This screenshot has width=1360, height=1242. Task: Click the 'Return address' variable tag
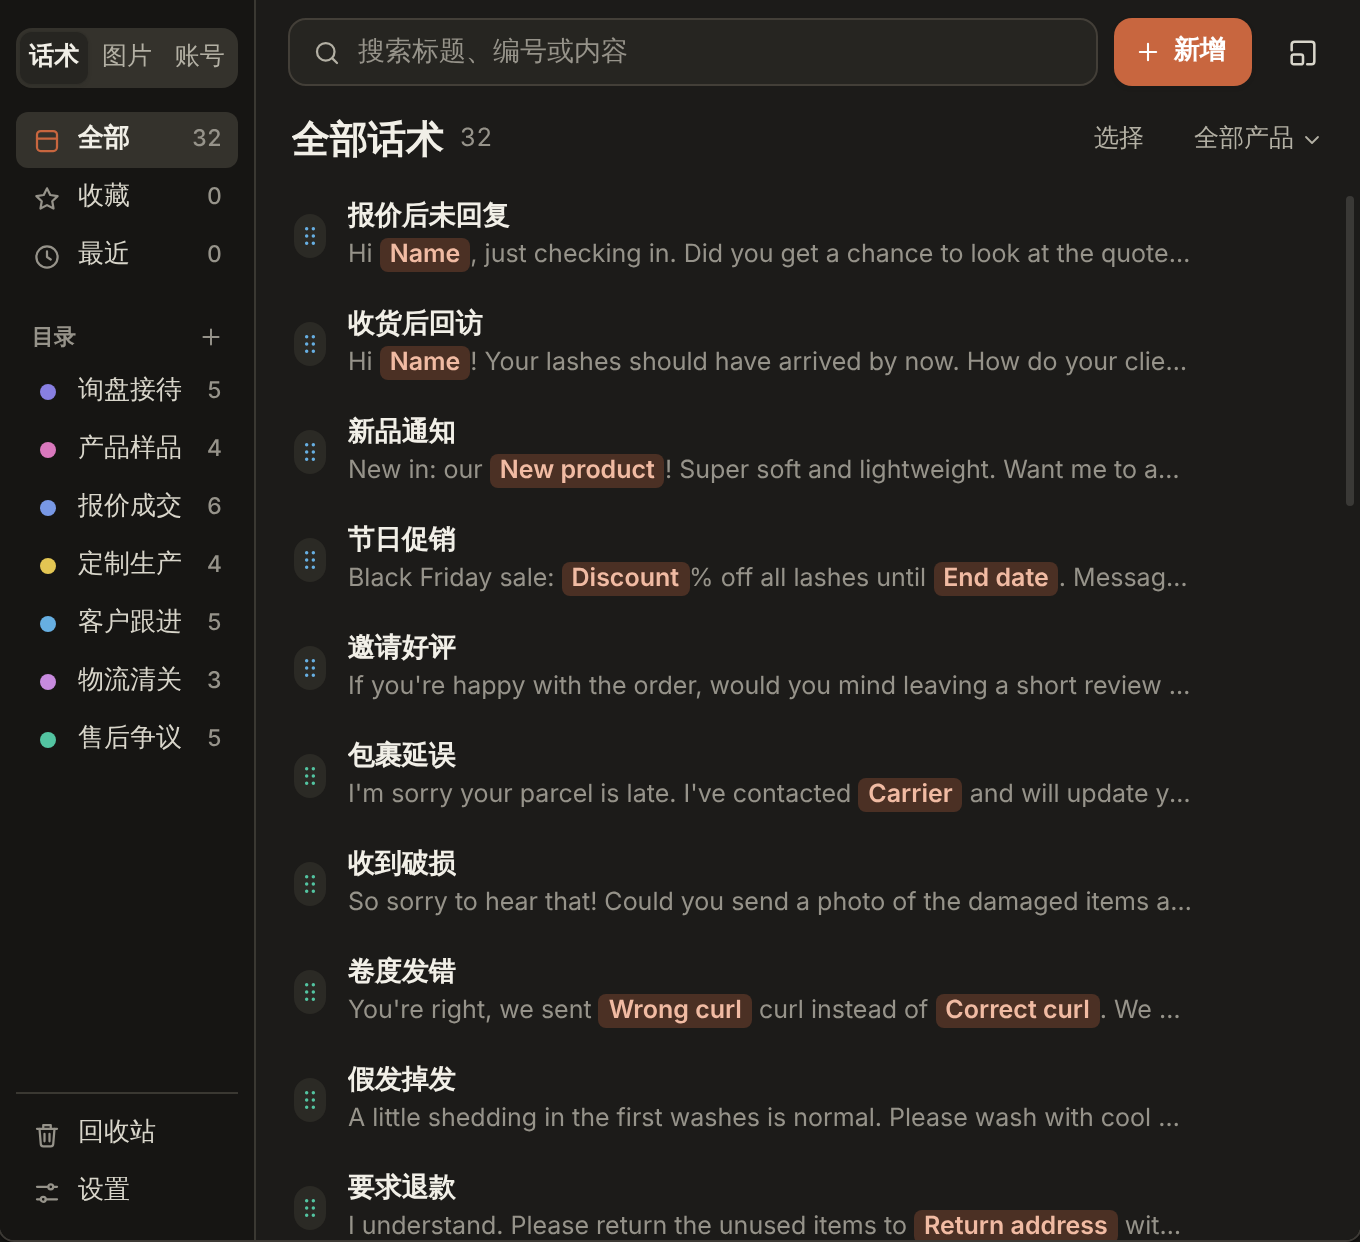tap(1015, 1226)
